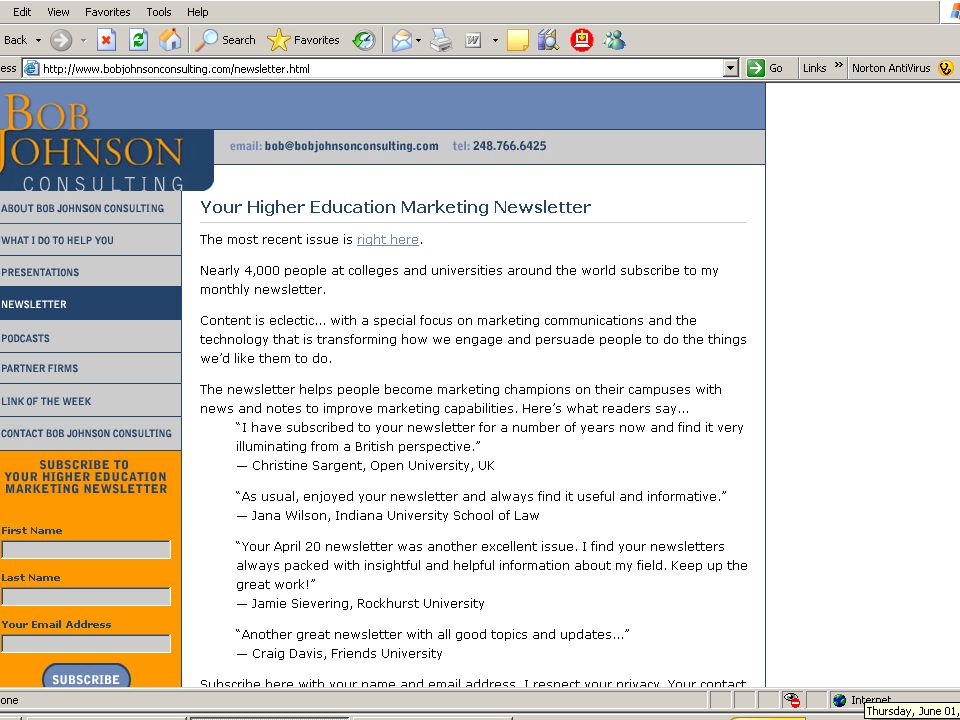Open What I Do To Help You page
Image resolution: width=960 pixels, height=720 pixels.
[91, 240]
